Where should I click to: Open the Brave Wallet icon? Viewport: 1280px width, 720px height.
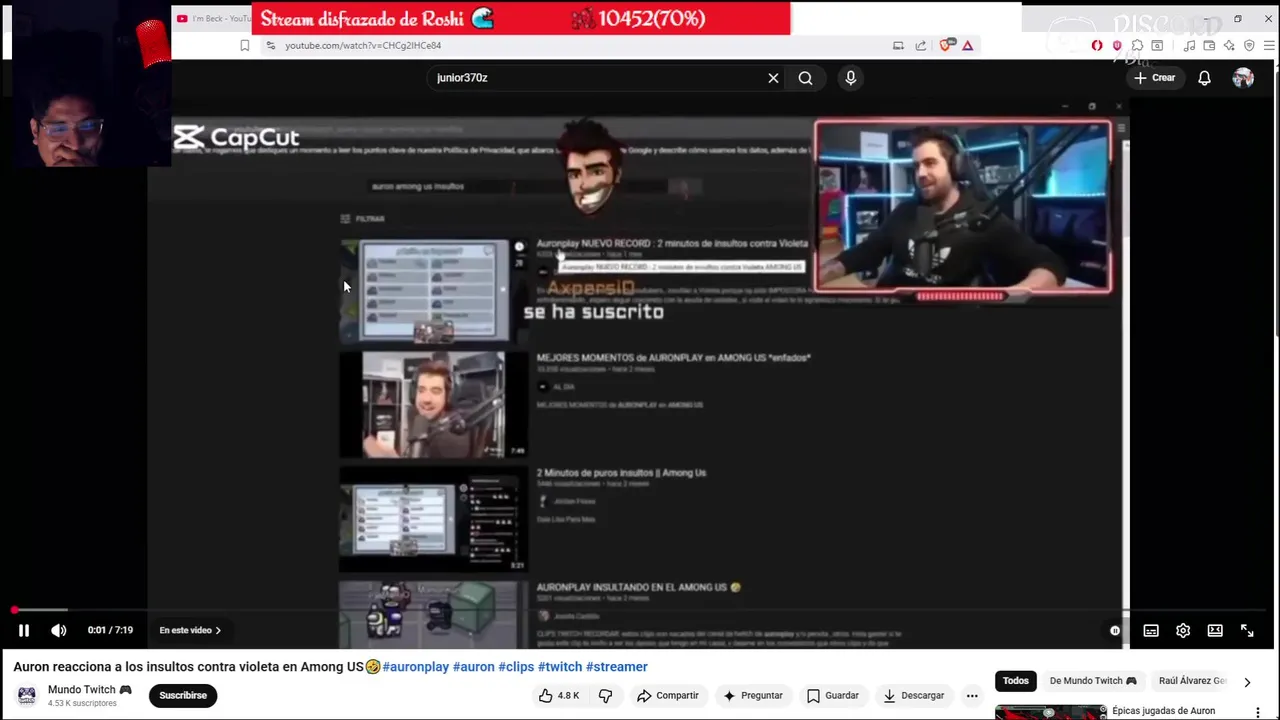coord(1209,45)
